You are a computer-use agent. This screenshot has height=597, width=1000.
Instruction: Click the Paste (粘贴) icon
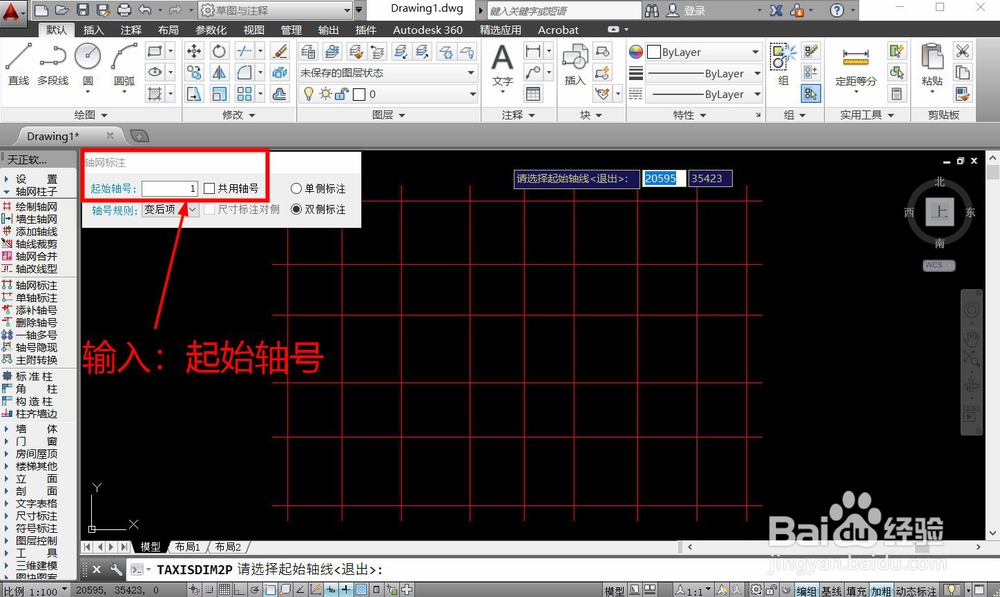pyautogui.click(x=932, y=66)
